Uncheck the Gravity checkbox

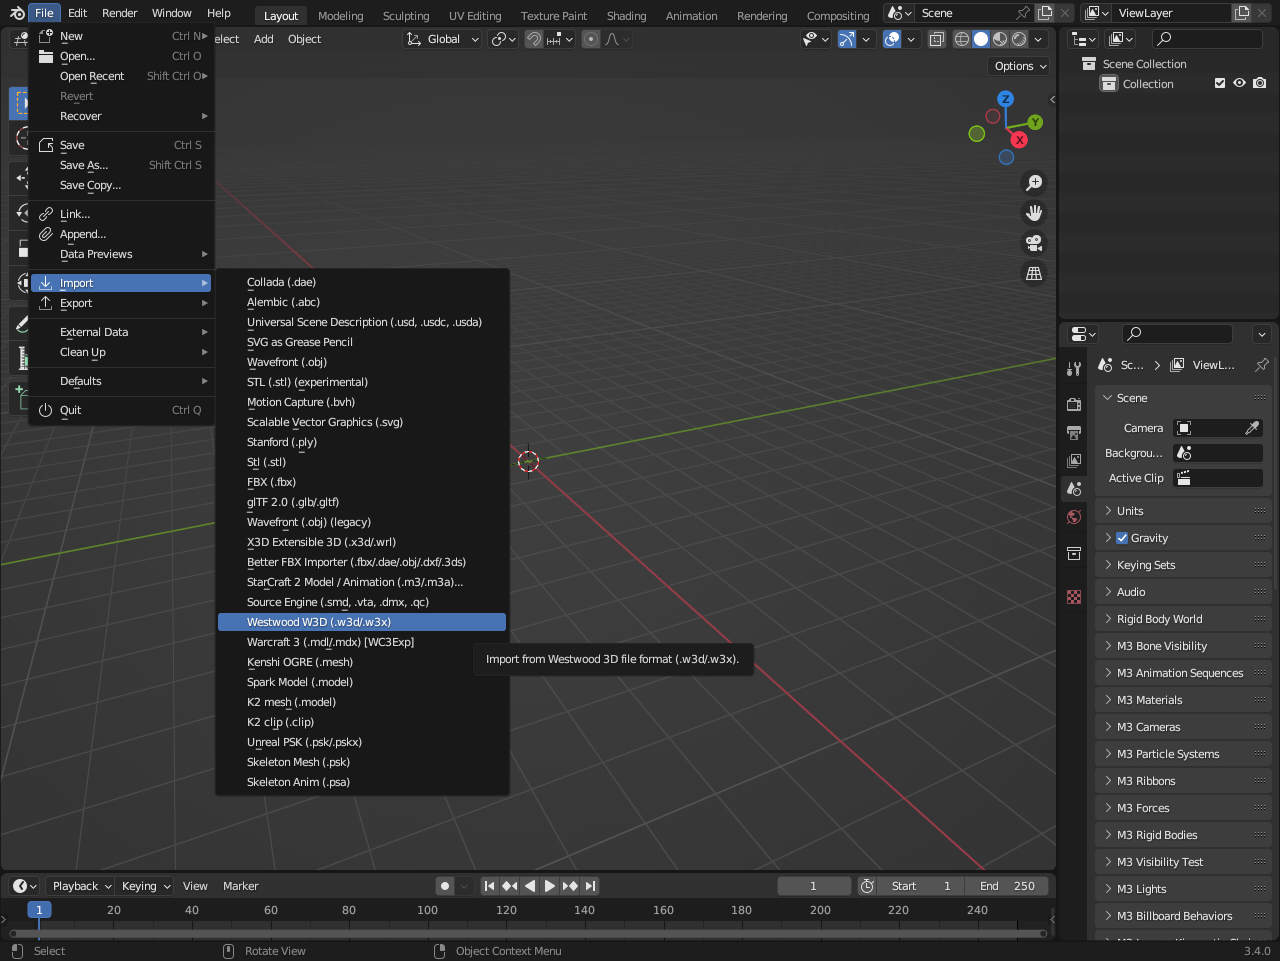[1122, 538]
